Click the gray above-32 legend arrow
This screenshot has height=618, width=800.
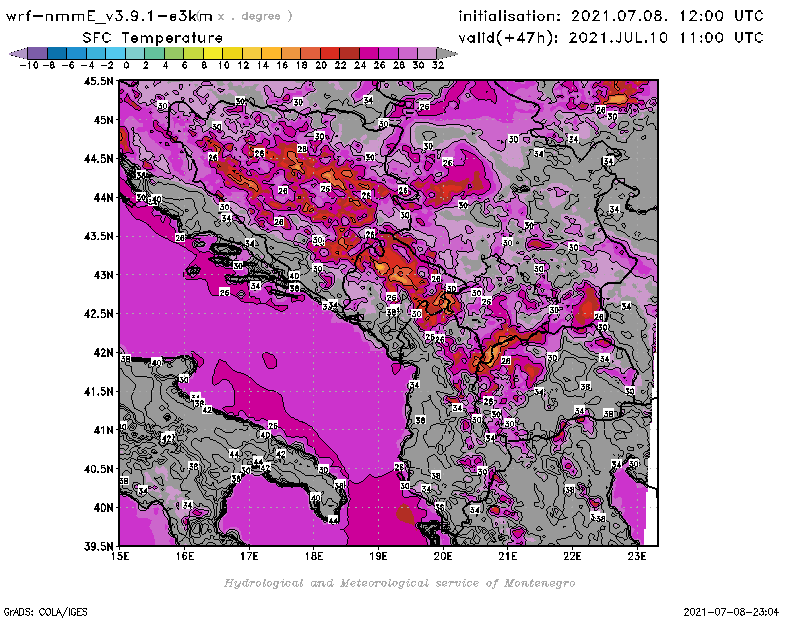click(447, 53)
